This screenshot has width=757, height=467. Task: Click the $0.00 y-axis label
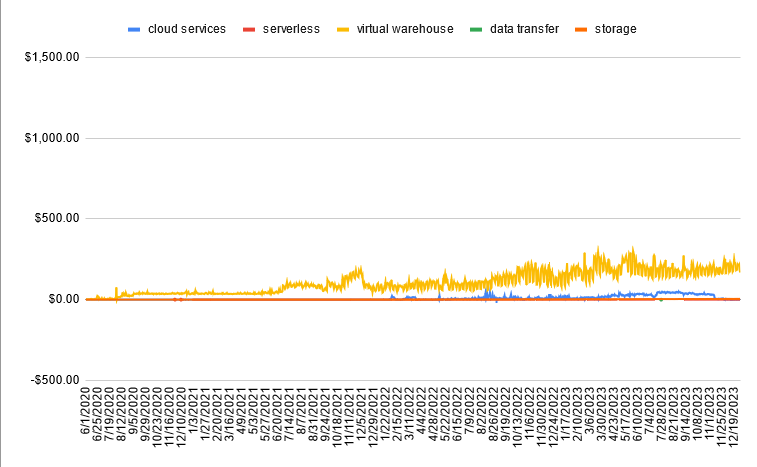tap(62, 299)
